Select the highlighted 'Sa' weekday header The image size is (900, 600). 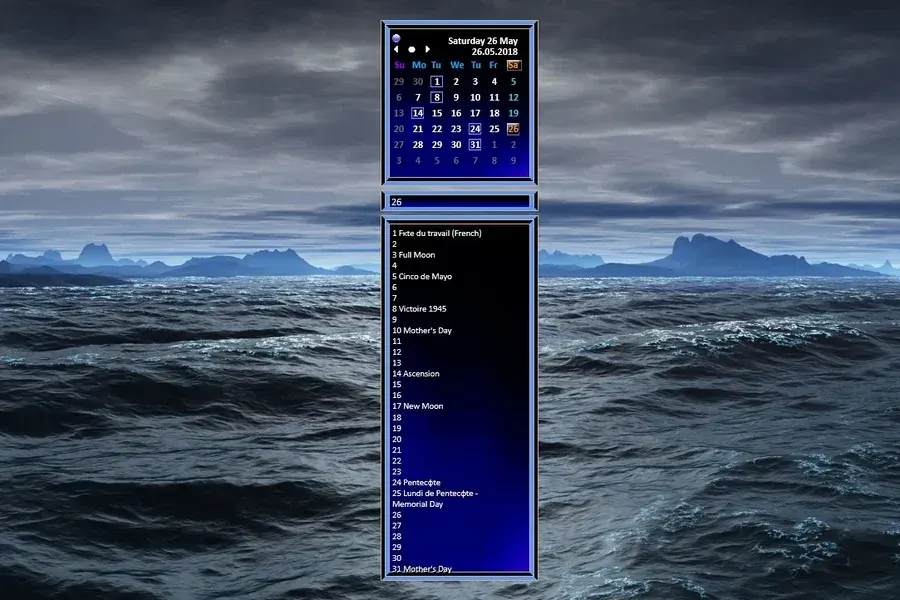pos(513,65)
